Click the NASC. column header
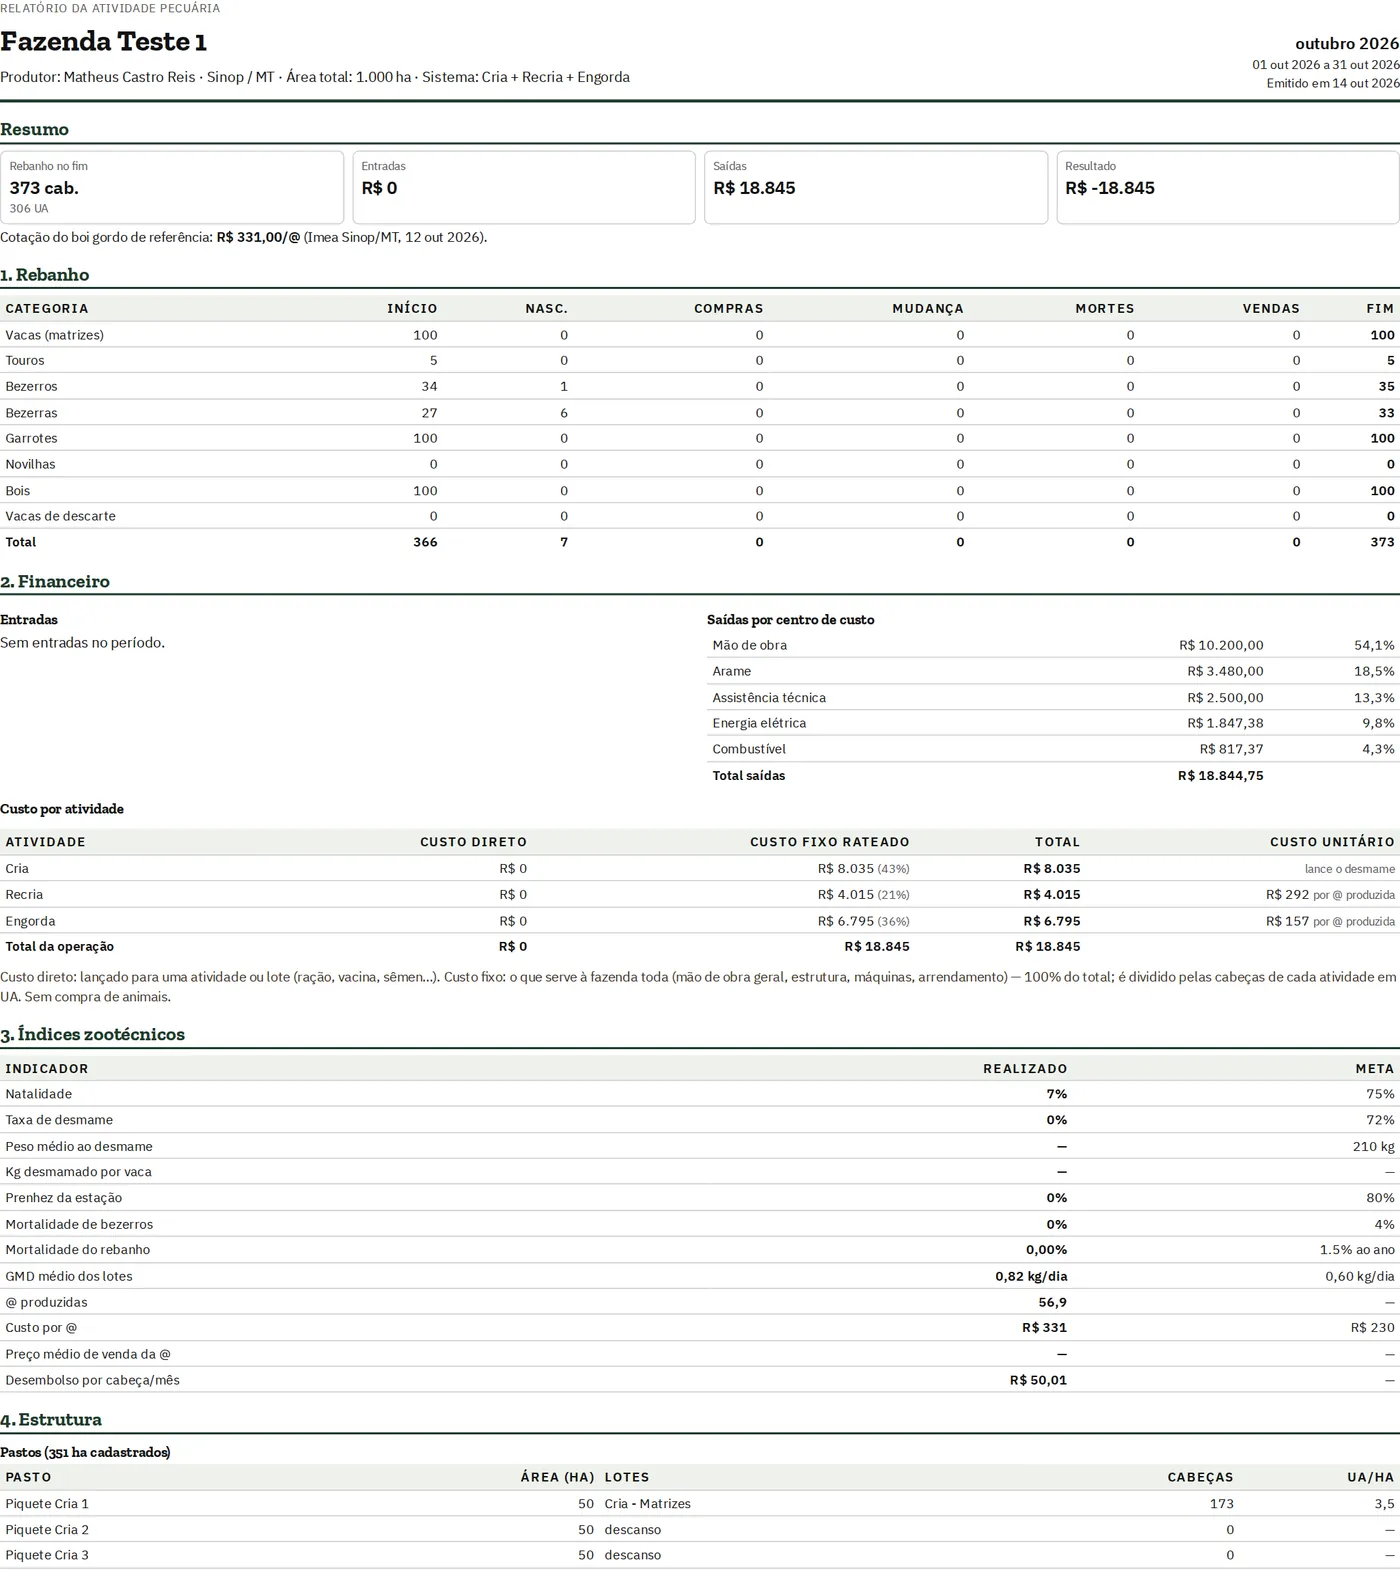This screenshot has height=1571, width=1400. coord(546,309)
